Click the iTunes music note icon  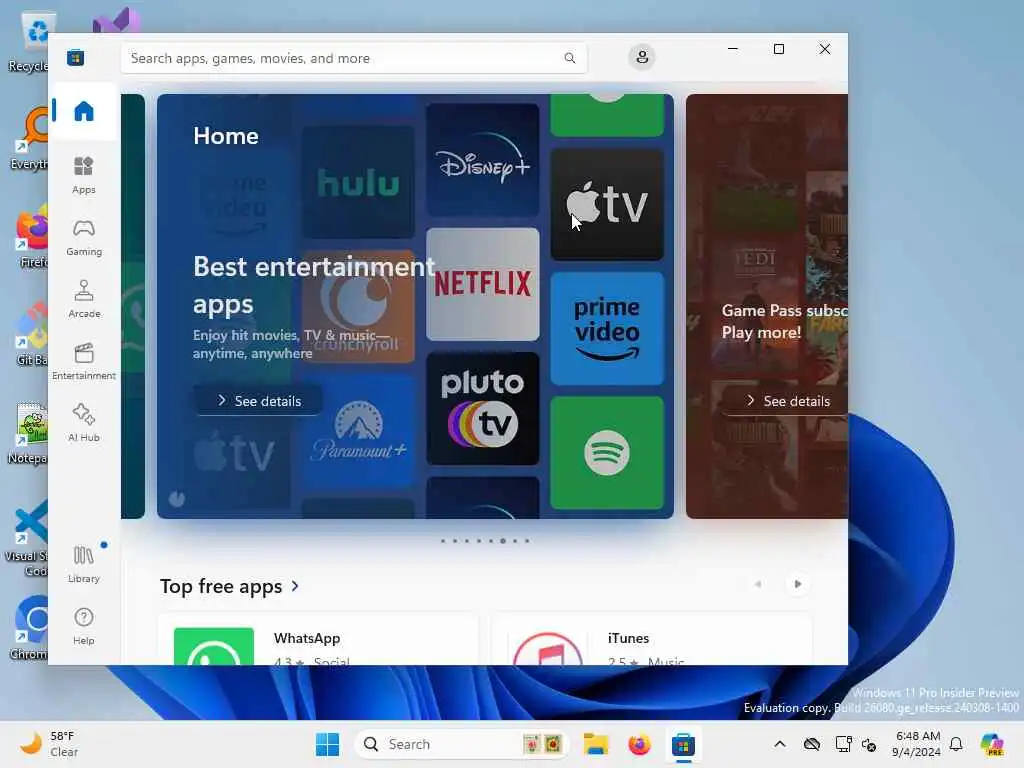(x=548, y=648)
